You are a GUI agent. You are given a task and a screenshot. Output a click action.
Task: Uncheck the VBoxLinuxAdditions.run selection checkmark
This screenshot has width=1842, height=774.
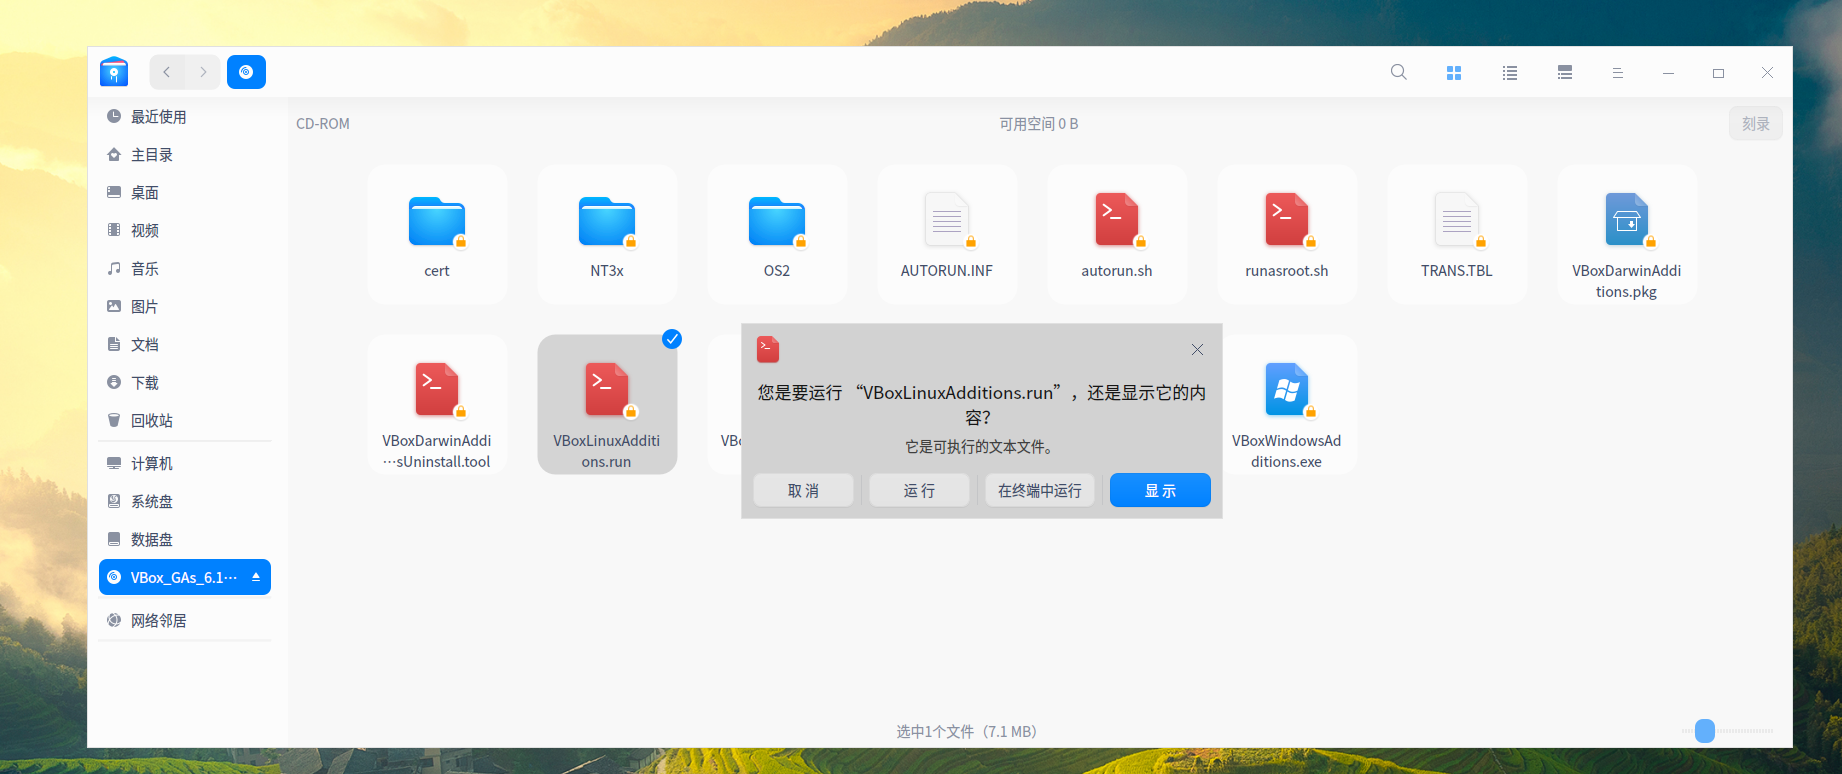pyautogui.click(x=672, y=339)
